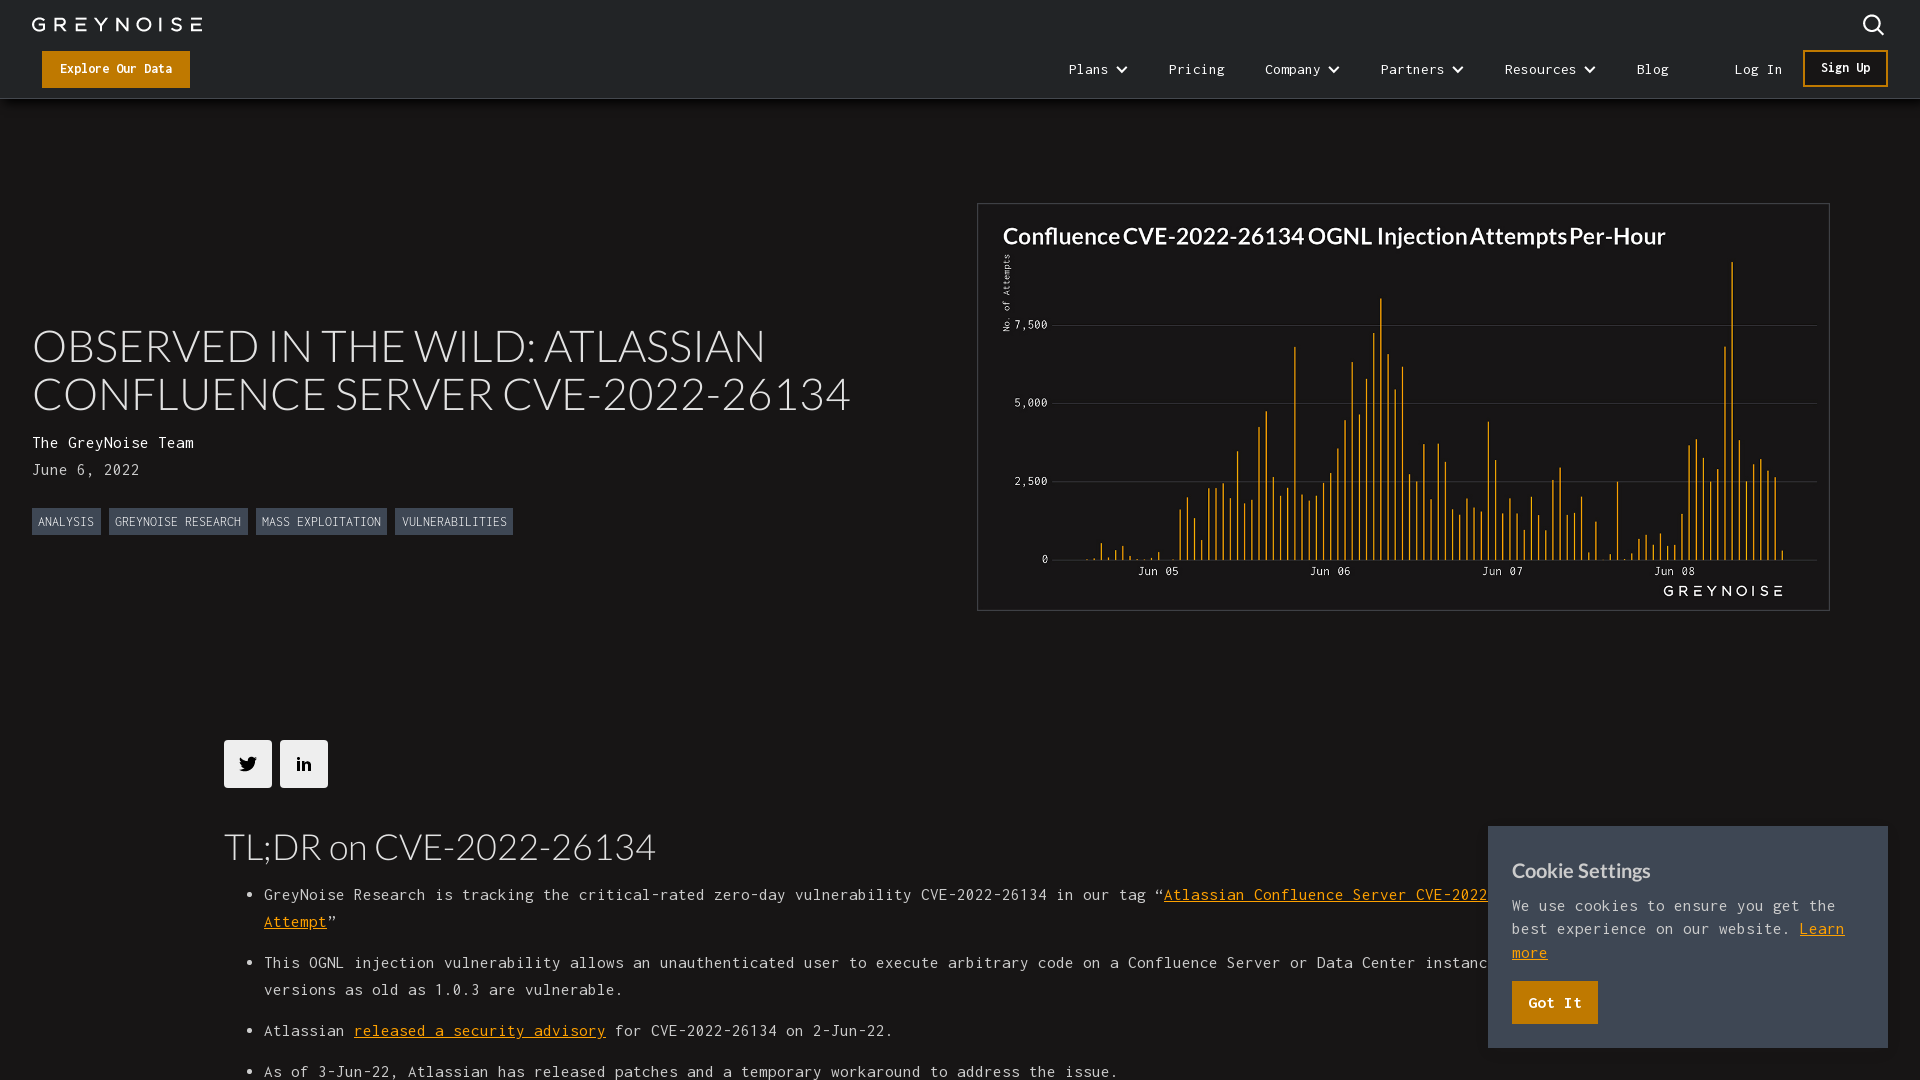Expand the Company dropdown
The width and height of the screenshot is (1920, 1080).
tap(1301, 69)
